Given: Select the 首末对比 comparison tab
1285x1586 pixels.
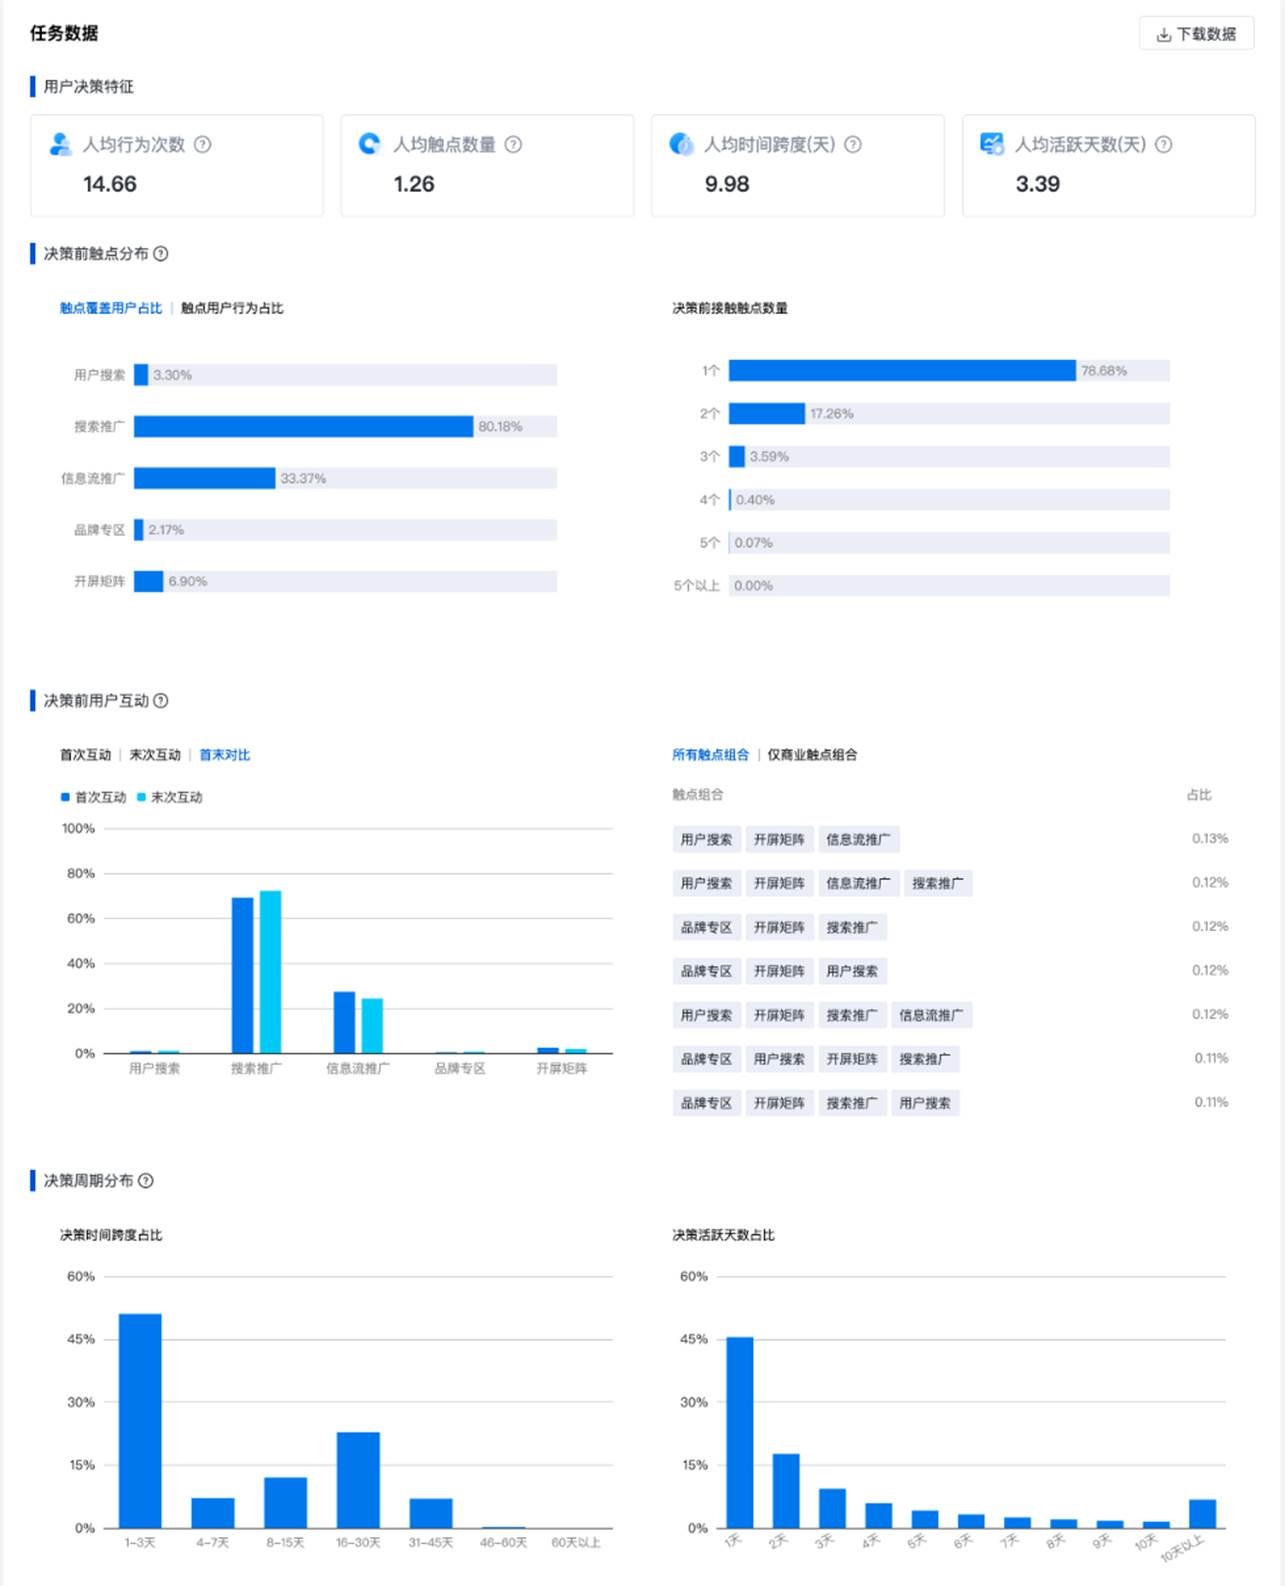Looking at the screenshot, I should [225, 755].
